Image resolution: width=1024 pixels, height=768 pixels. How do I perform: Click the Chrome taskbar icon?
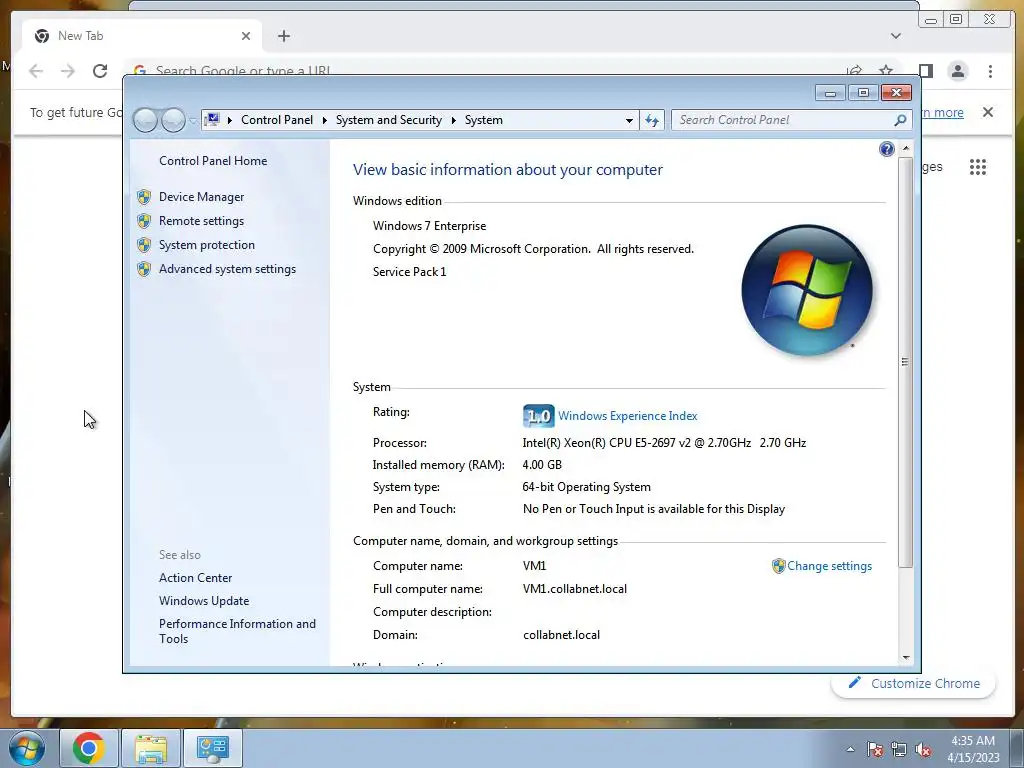tap(89, 748)
